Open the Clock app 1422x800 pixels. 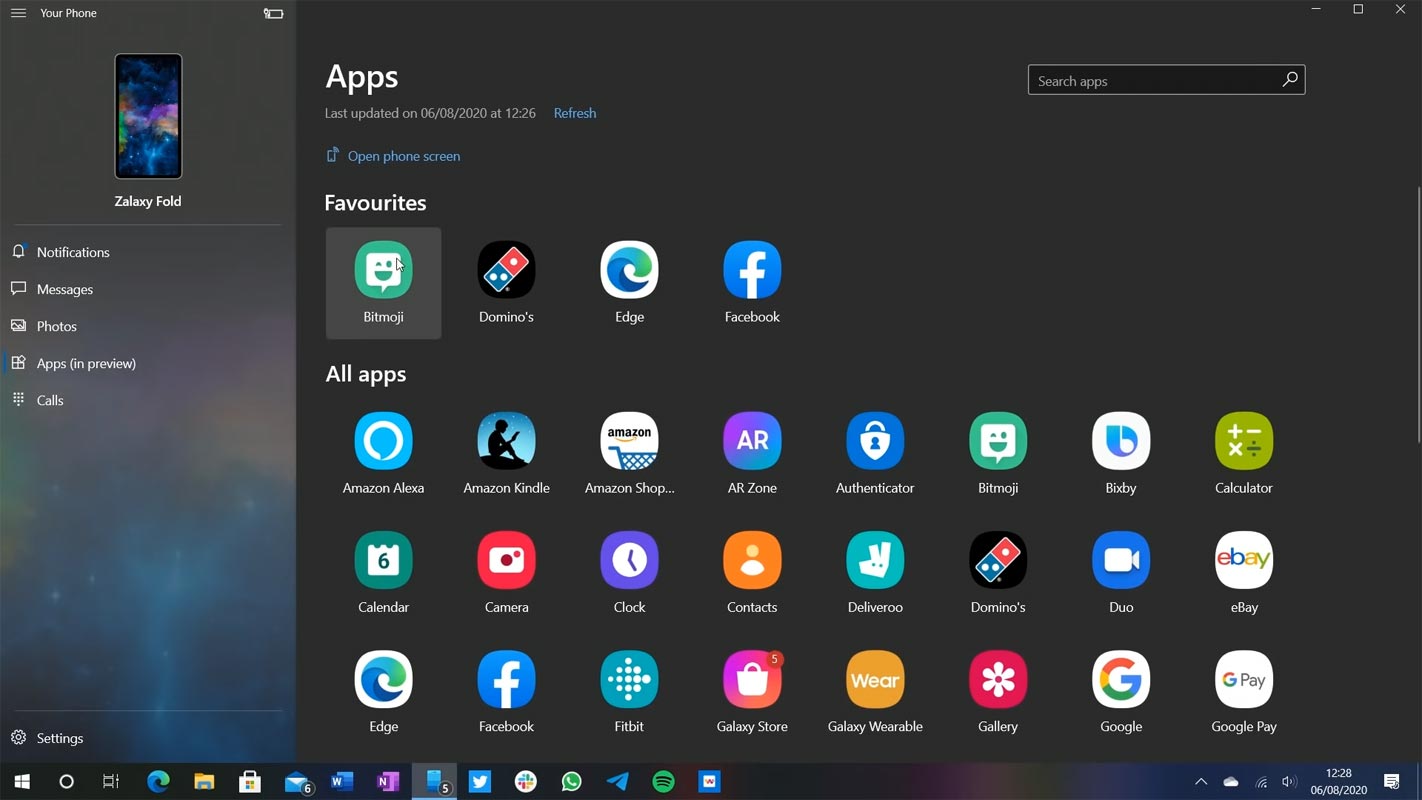629,572
